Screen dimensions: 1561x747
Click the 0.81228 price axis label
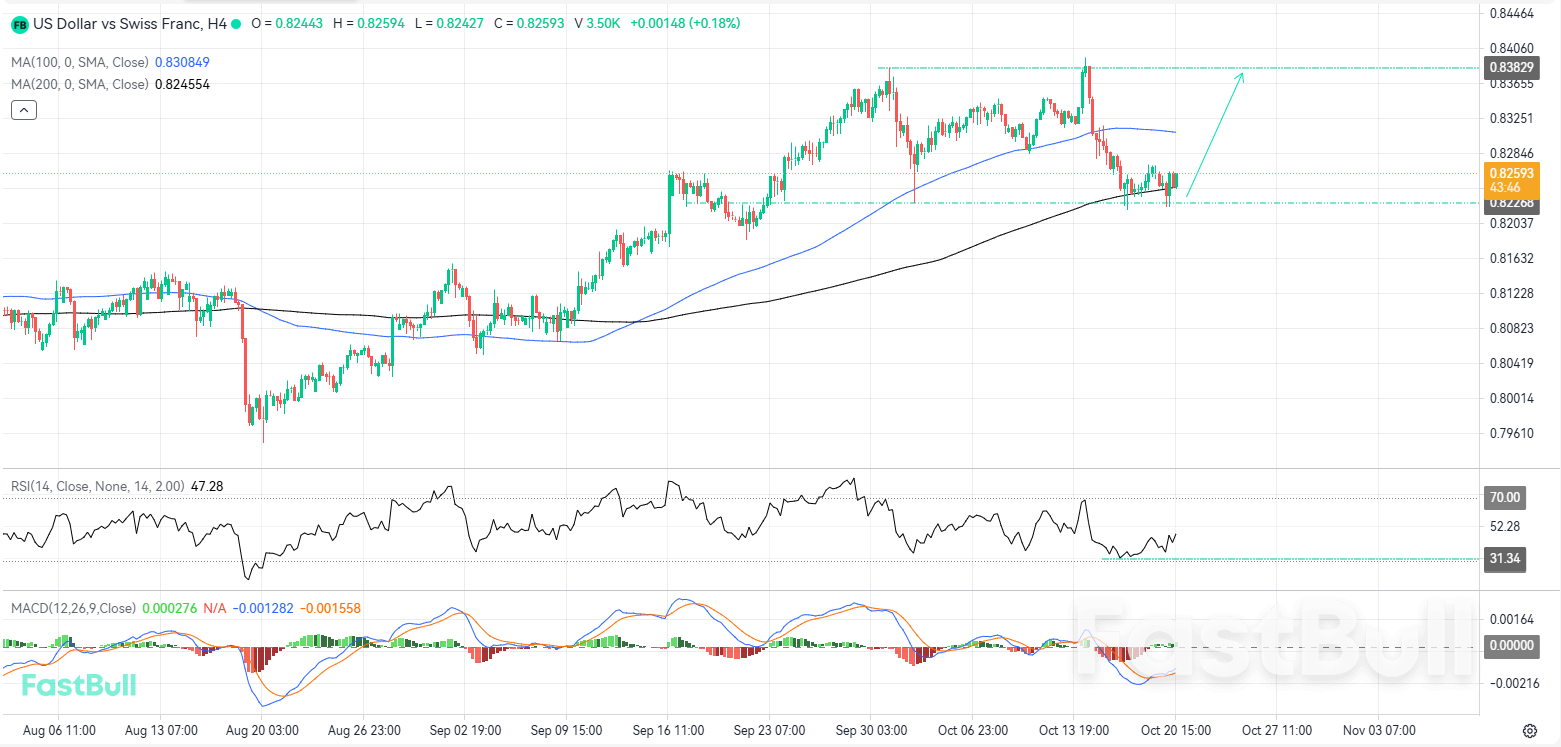(x=1512, y=292)
